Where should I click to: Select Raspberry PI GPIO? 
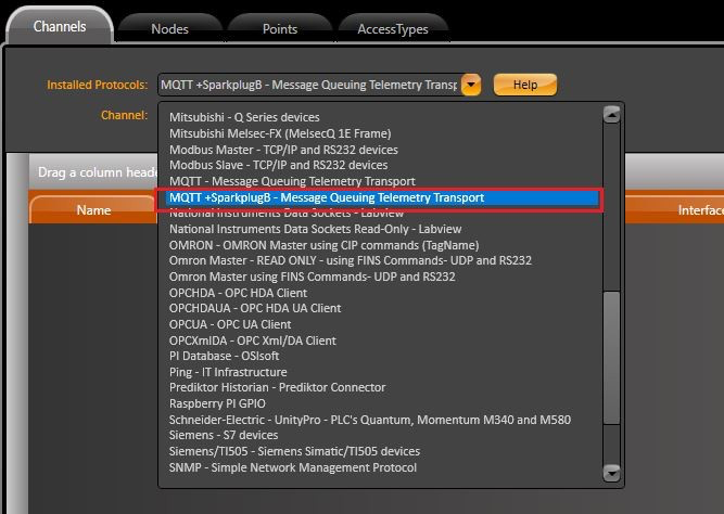[217, 404]
